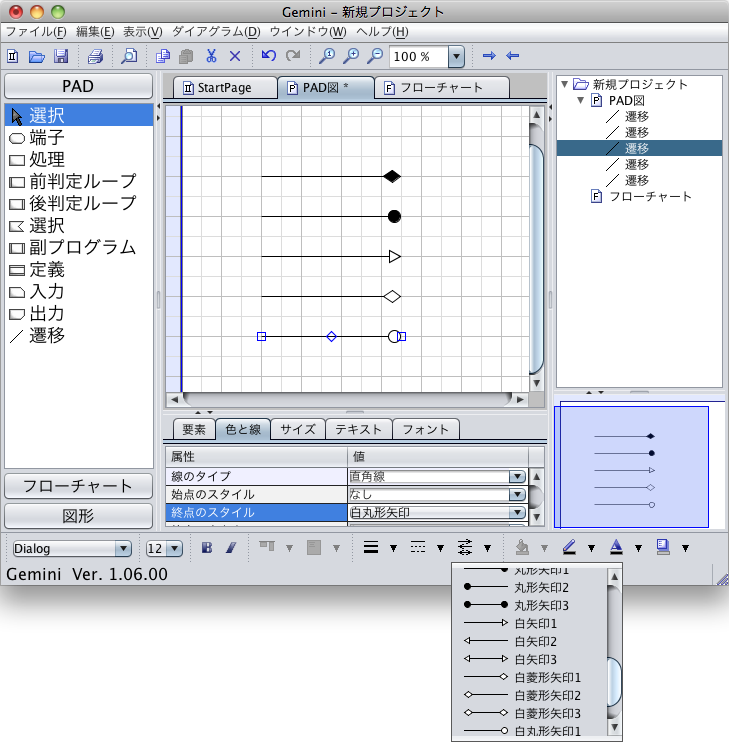Image resolution: width=729 pixels, height=742 pixels.
Task: Select the 選択 pointer tool in palette
Action: (79, 115)
